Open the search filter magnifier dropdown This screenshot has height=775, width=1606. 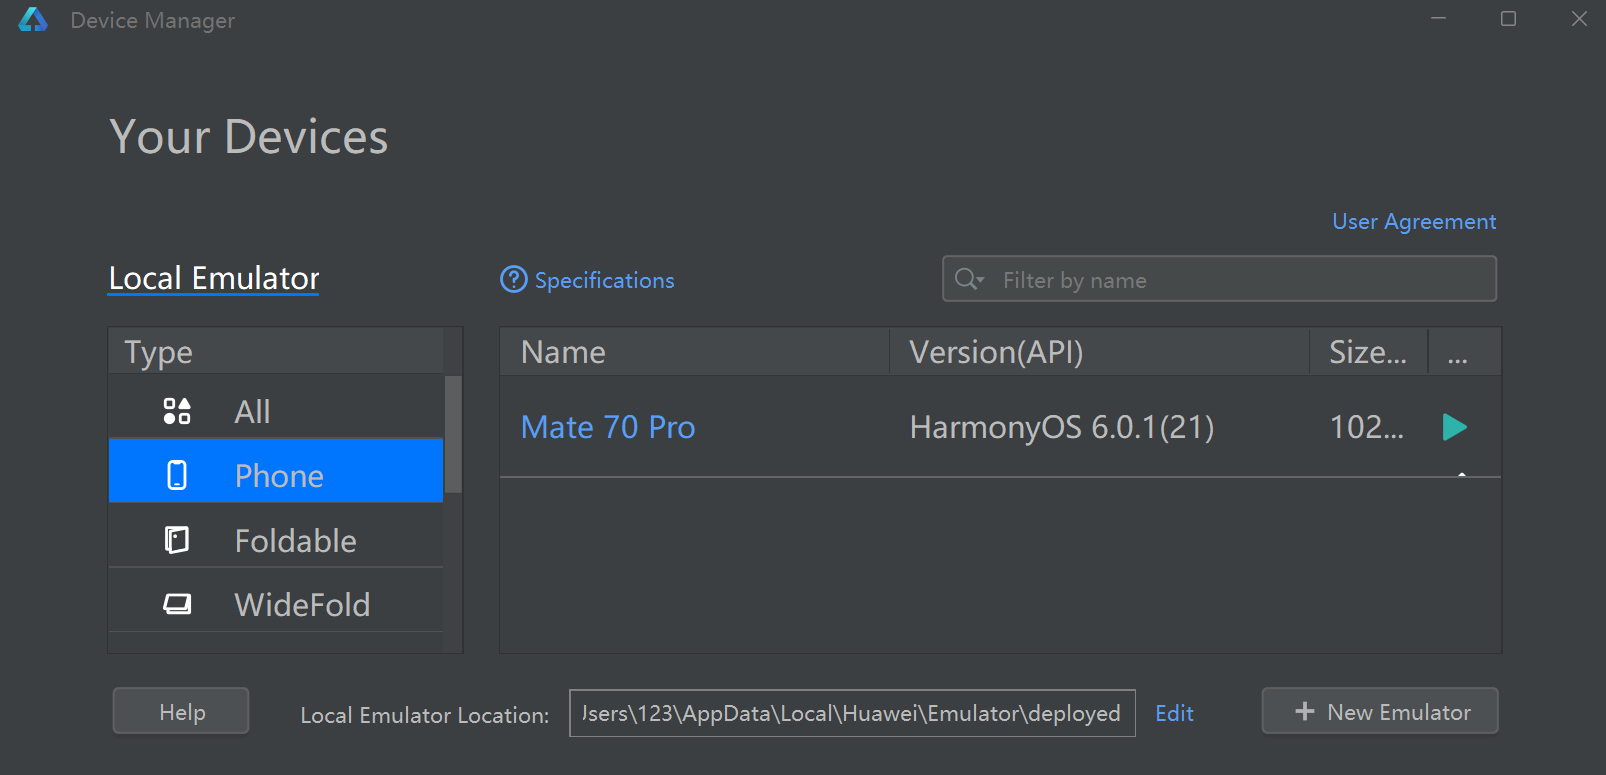969,279
